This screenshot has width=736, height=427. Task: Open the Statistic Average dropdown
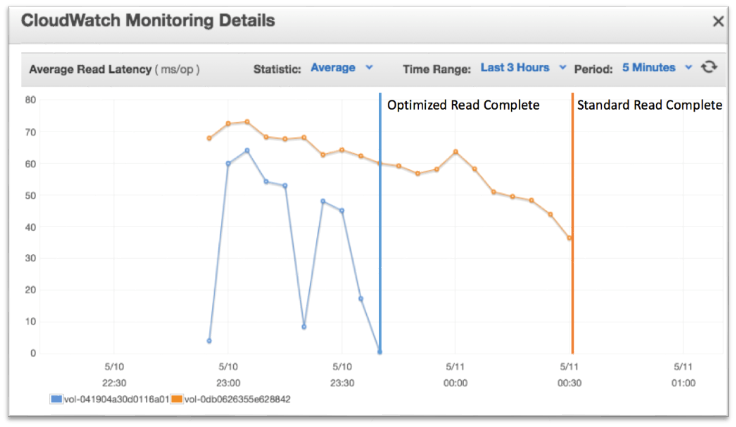(x=341, y=68)
